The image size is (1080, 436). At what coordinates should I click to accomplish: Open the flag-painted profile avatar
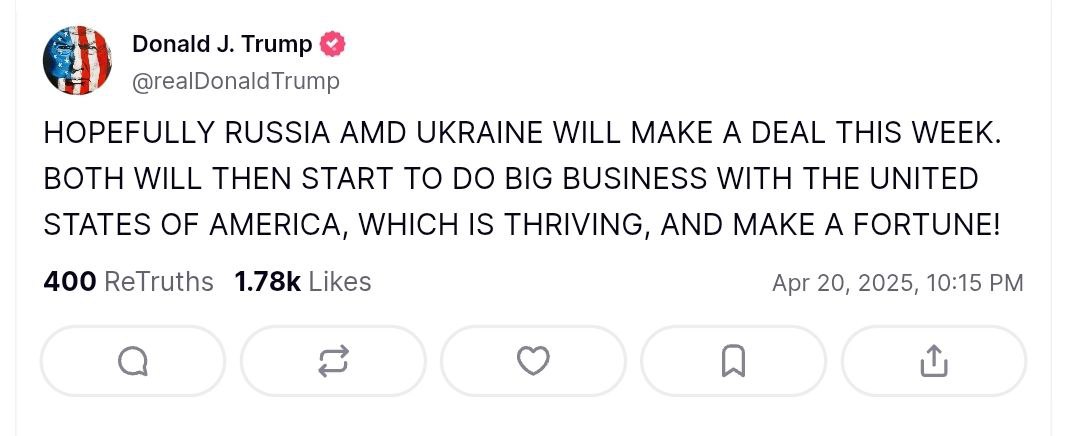tap(77, 62)
